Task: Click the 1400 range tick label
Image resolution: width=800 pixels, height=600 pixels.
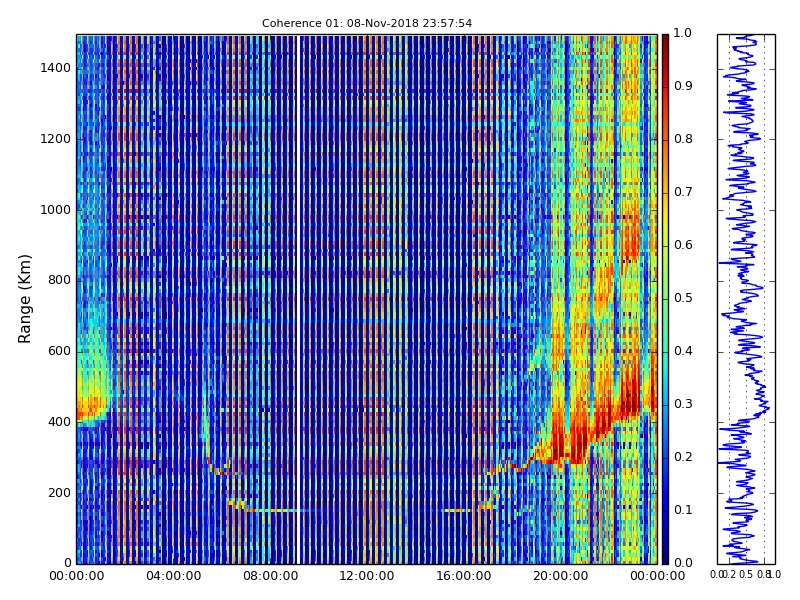Action: click(x=56, y=68)
